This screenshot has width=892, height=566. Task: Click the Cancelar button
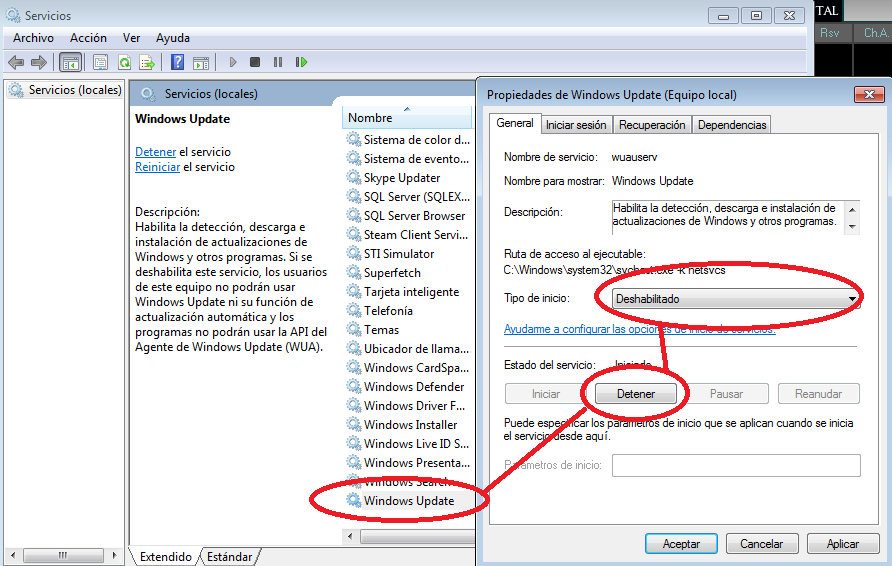click(762, 544)
